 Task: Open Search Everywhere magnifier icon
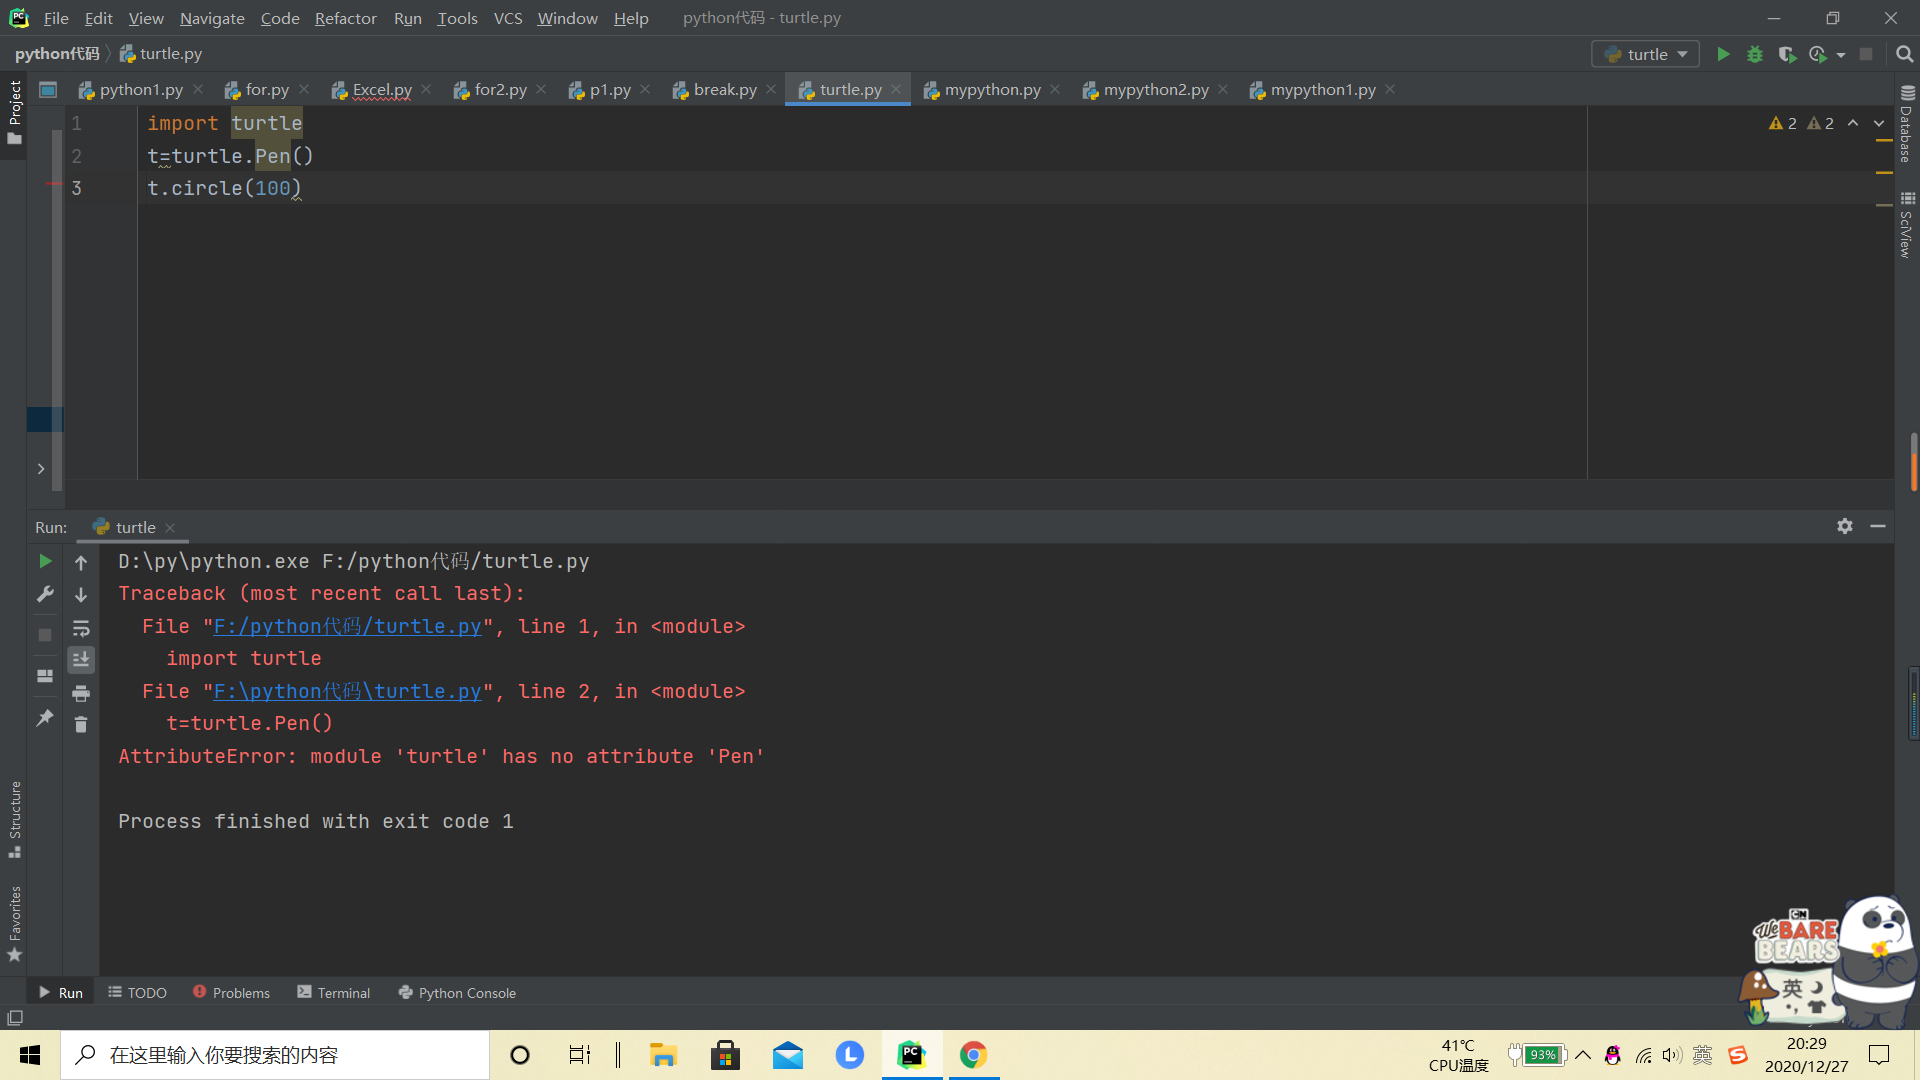point(1904,54)
